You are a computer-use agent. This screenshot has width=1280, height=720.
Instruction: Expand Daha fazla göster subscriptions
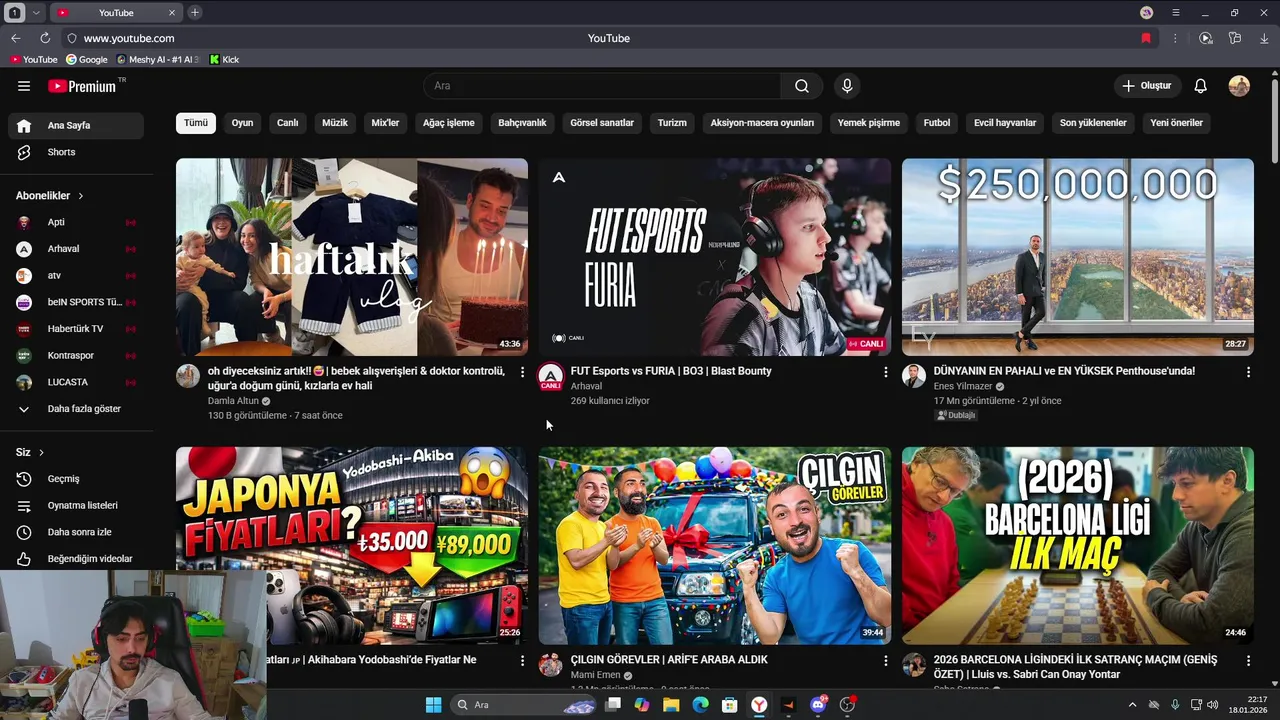(76, 409)
